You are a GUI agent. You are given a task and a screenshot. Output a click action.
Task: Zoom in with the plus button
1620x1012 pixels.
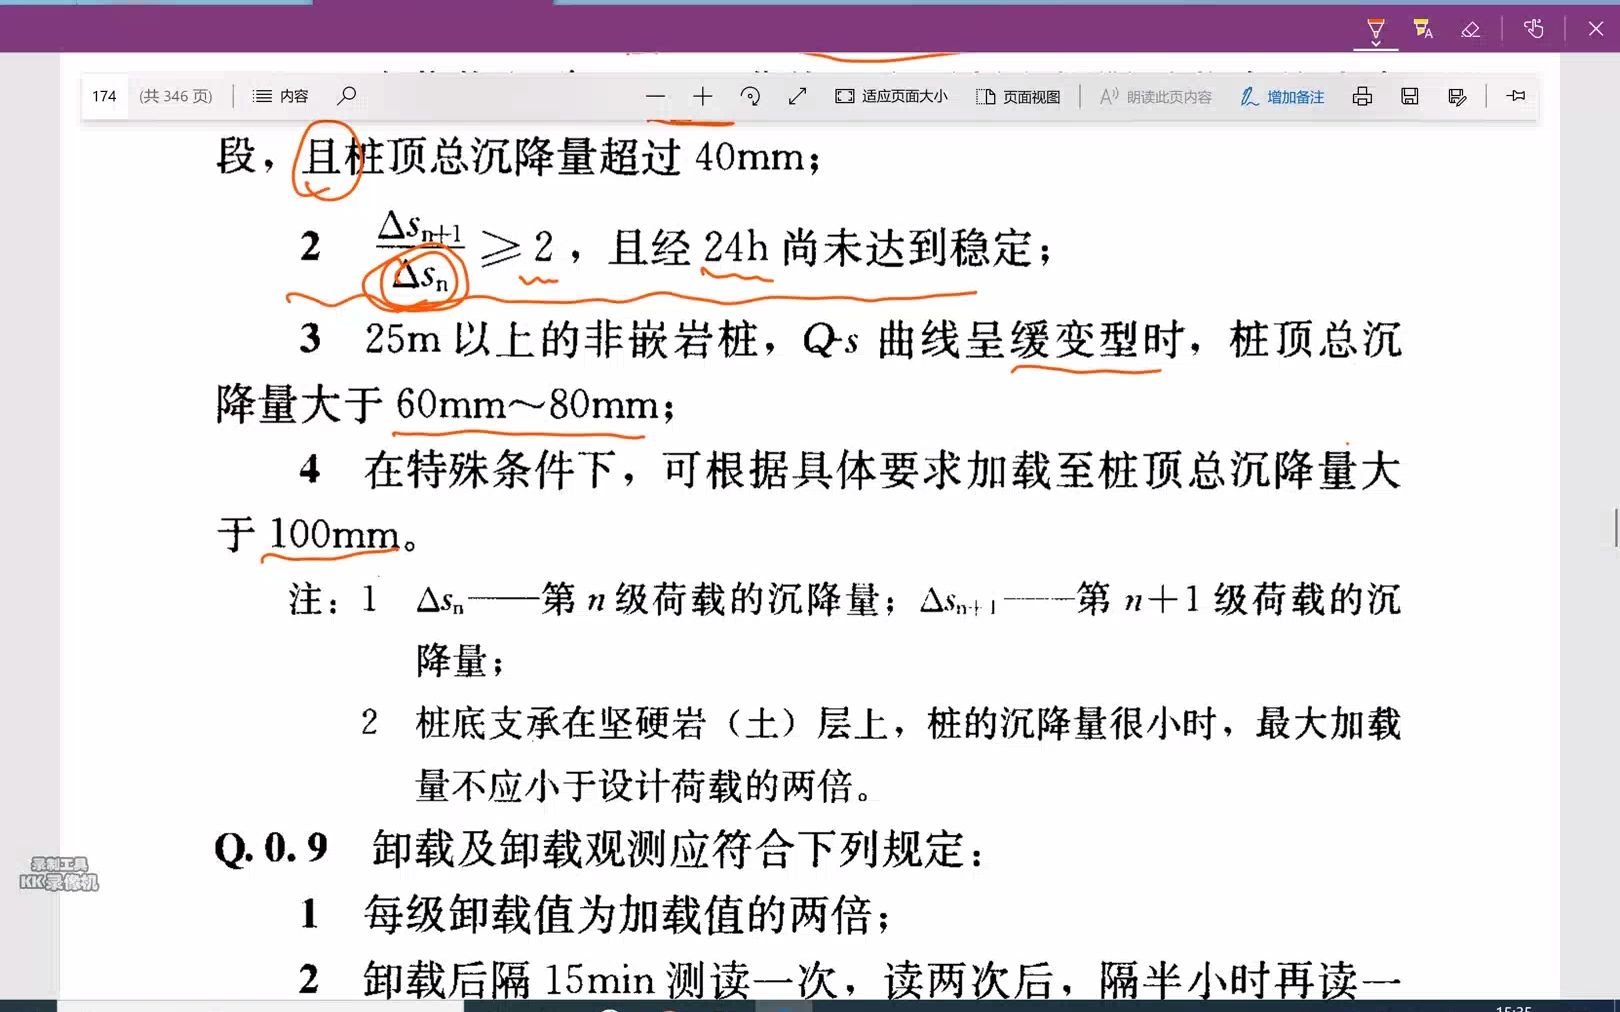point(703,96)
